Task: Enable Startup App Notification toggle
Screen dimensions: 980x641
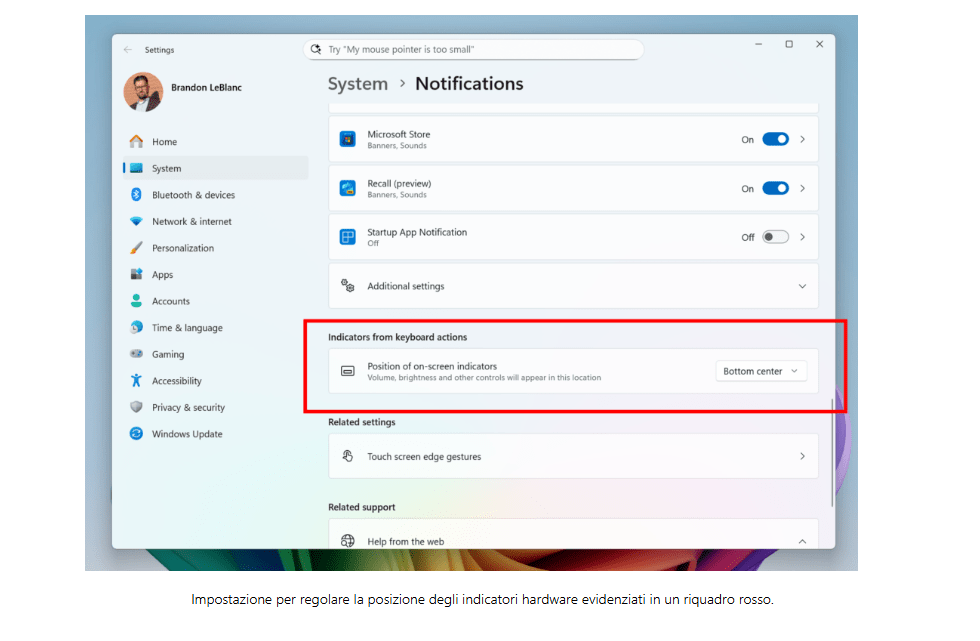Action: 775,238
